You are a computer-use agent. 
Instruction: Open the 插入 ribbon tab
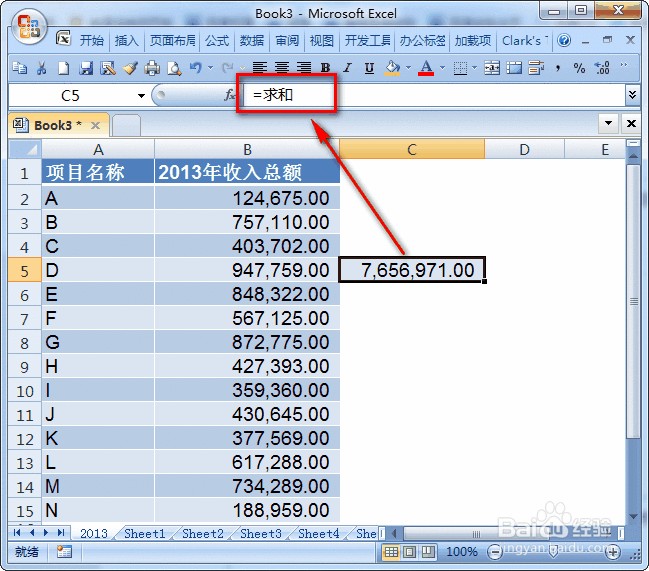(x=126, y=41)
